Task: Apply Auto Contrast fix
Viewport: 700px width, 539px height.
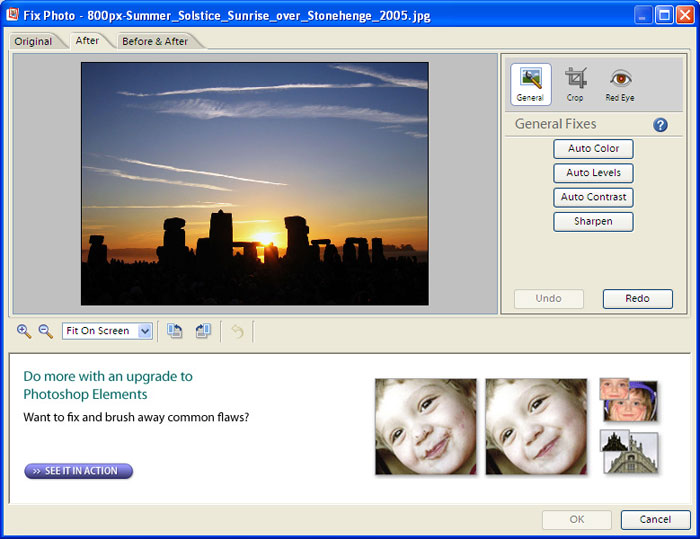Action: pyautogui.click(x=593, y=197)
